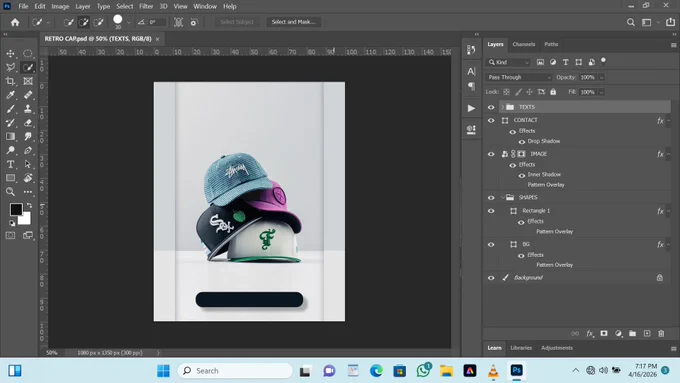Open the layer filter Kind dropdown
Viewport: 680px width, 383px height.
point(508,62)
